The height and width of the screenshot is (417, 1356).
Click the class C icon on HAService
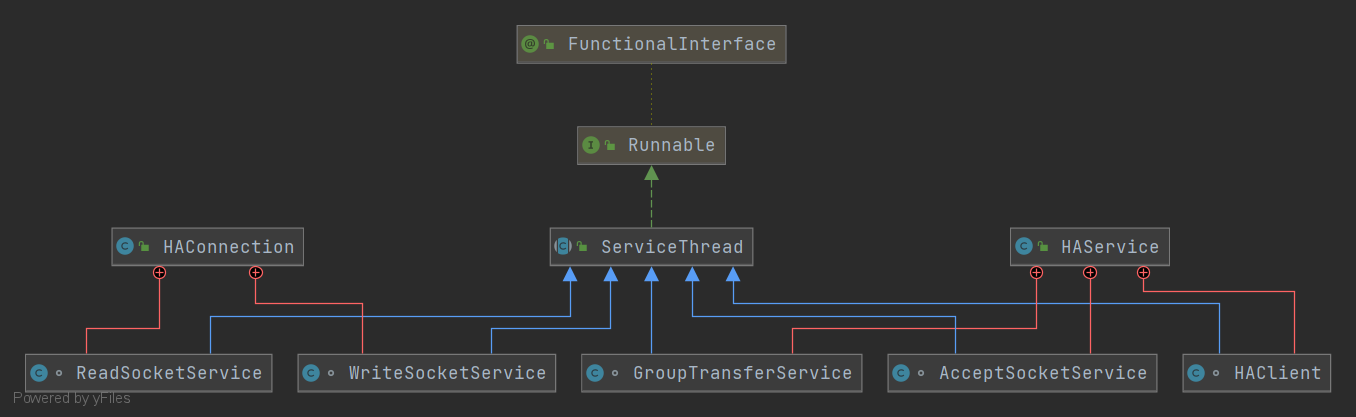pos(1023,246)
